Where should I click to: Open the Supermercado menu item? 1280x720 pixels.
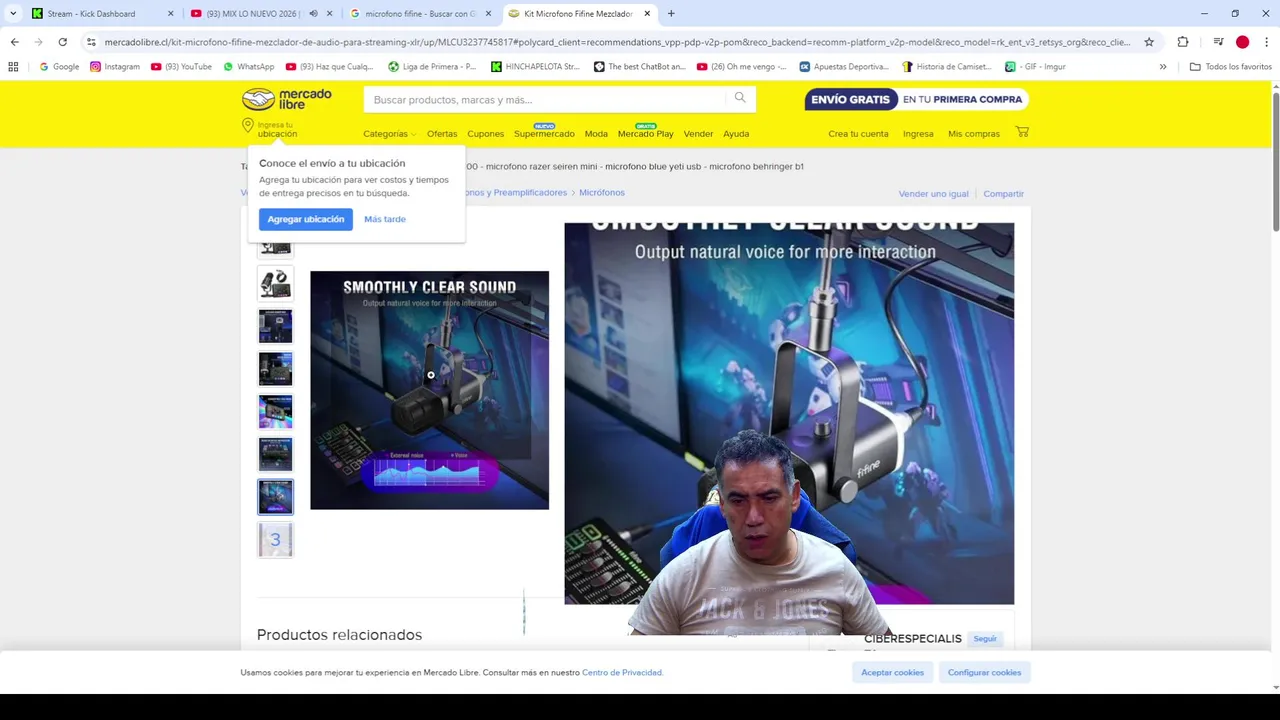[544, 134]
